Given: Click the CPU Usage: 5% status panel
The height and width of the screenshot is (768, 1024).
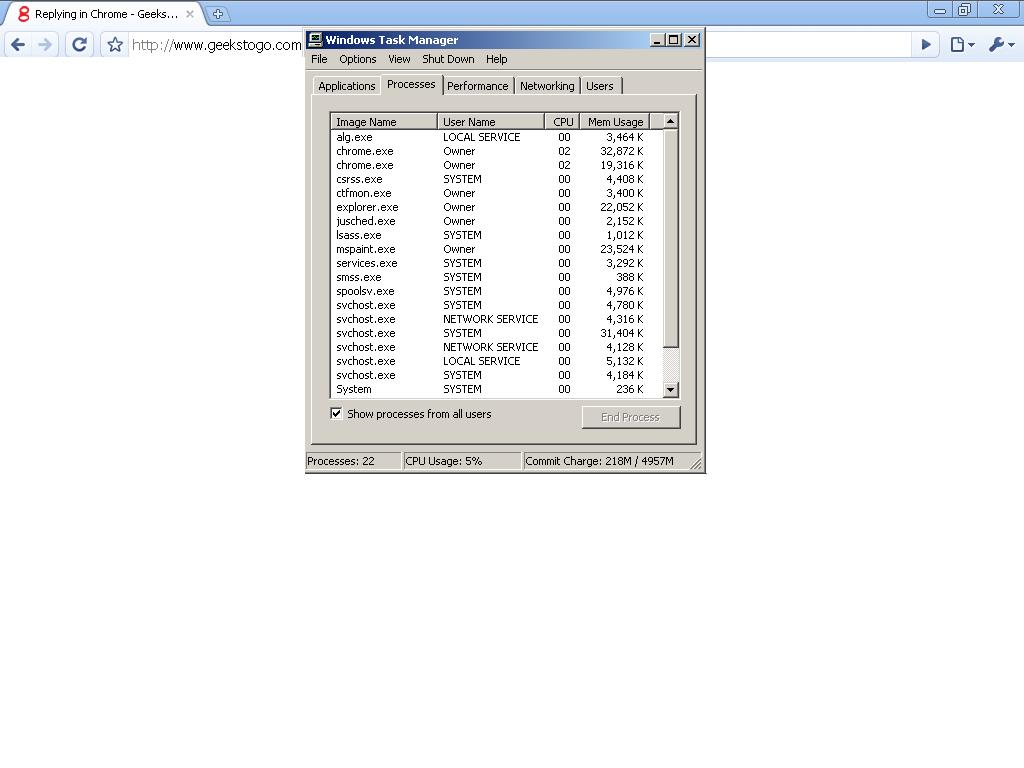Looking at the screenshot, I should click(x=462, y=461).
